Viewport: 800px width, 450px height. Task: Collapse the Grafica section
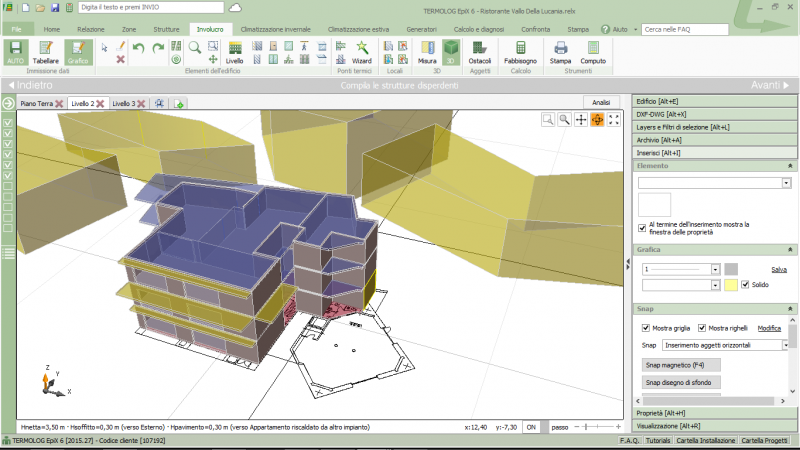(x=791, y=249)
